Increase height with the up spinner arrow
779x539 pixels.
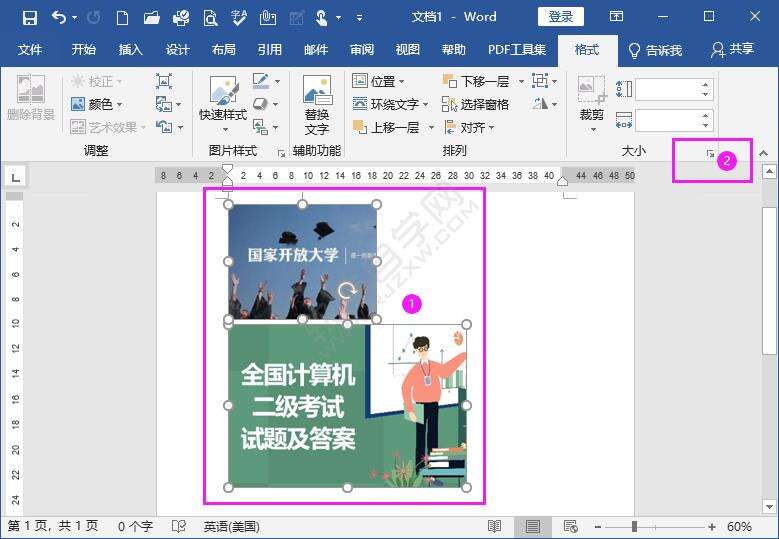[705, 85]
